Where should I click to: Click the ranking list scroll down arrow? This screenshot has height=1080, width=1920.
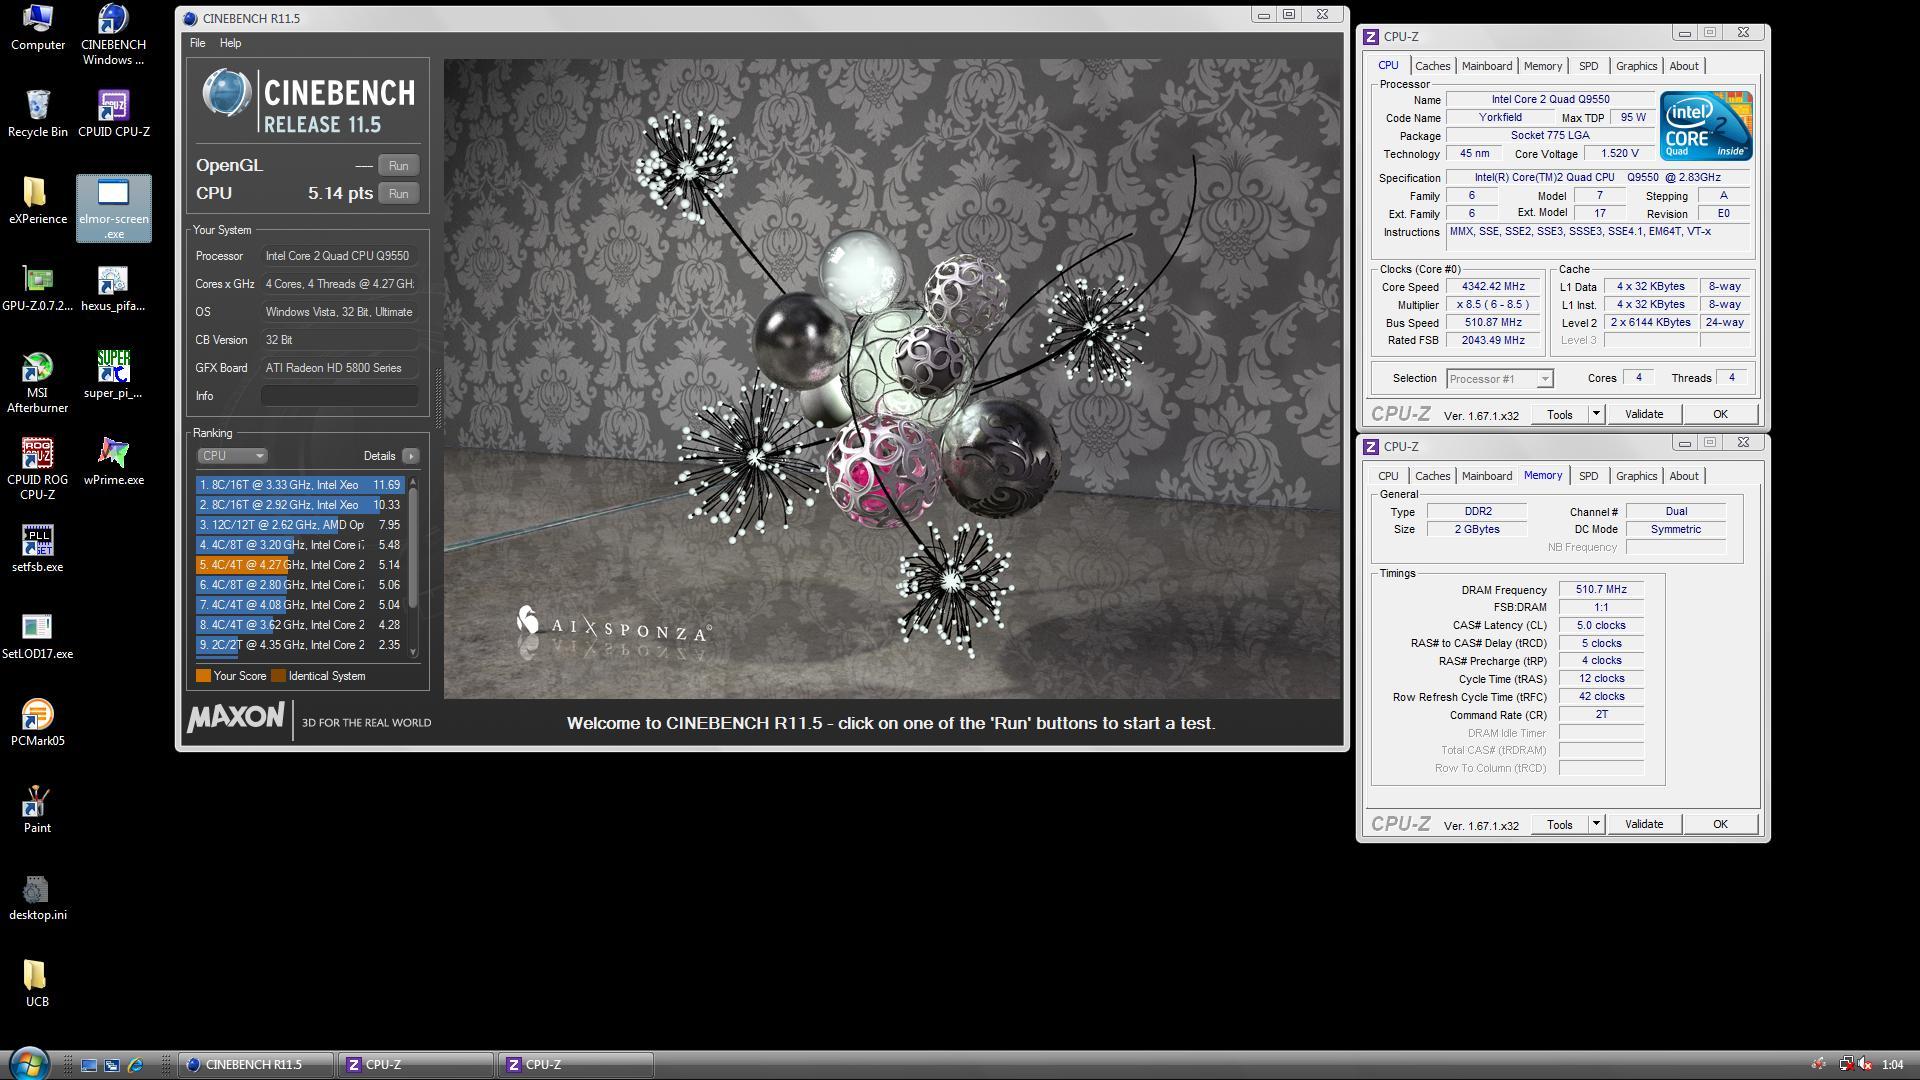413,651
